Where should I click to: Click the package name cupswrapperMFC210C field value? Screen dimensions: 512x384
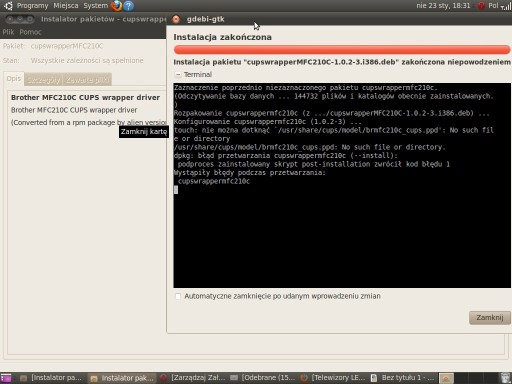tap(67, 46)
